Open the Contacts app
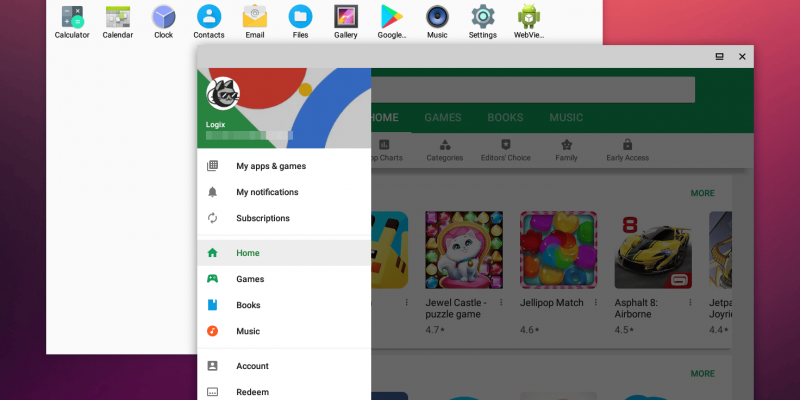Screen dimensions: 800x400 [209, 21]
